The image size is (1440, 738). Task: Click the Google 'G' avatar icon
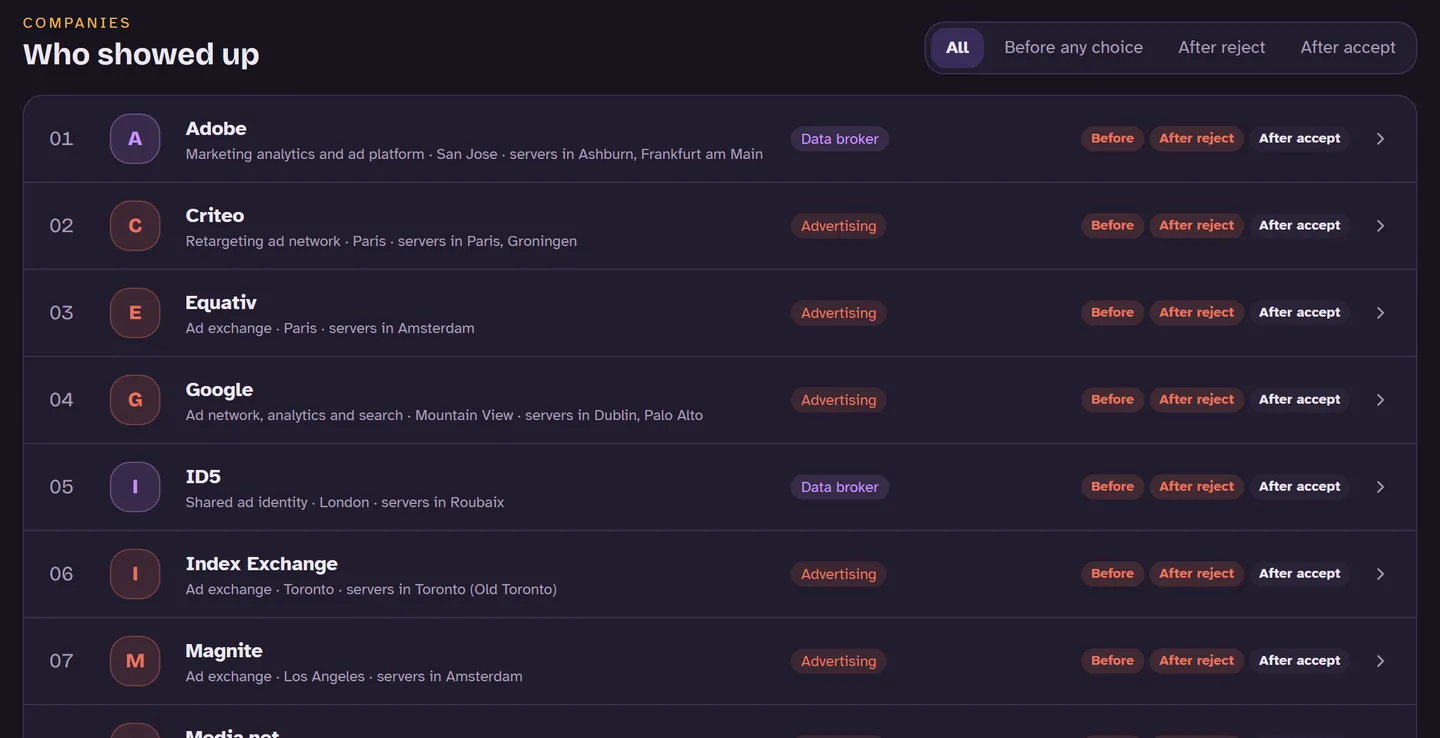pyautogui.click(x=135, y=400)
